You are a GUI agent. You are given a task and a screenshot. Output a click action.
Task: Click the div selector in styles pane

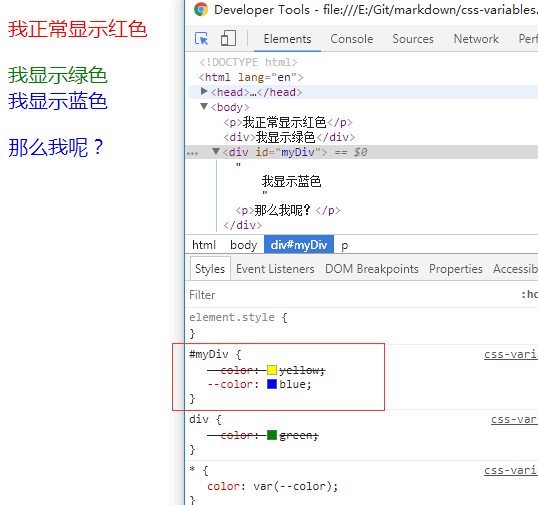tap(199, 419)
